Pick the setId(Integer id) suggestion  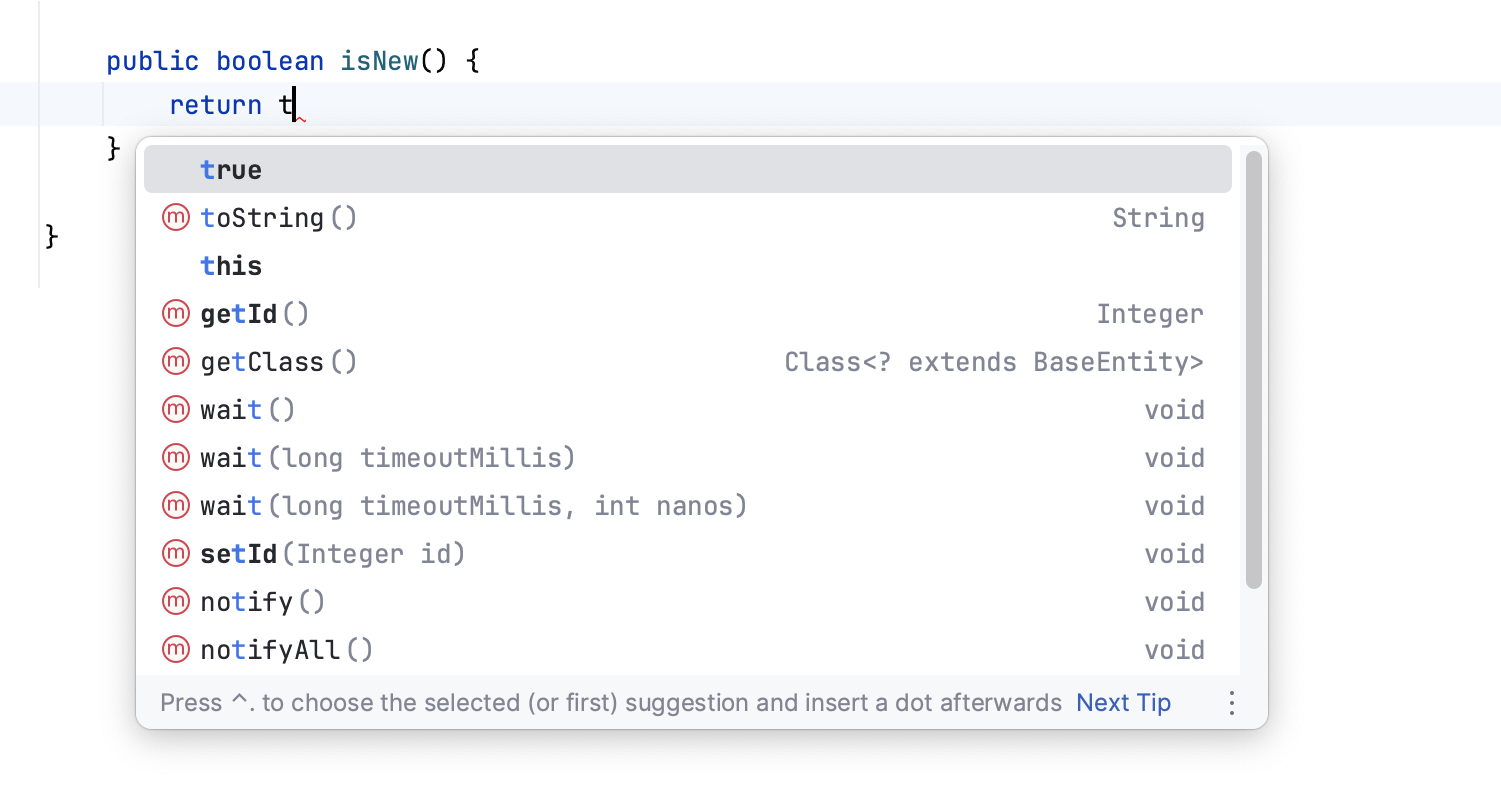(333, 553)
